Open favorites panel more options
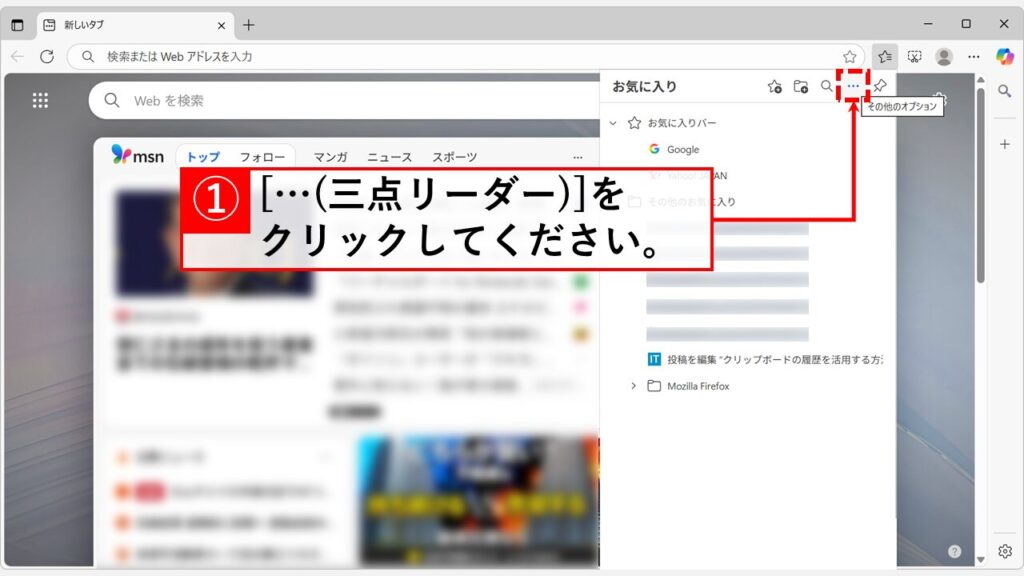Screen dimensions: 1024x576 [853, 86]
